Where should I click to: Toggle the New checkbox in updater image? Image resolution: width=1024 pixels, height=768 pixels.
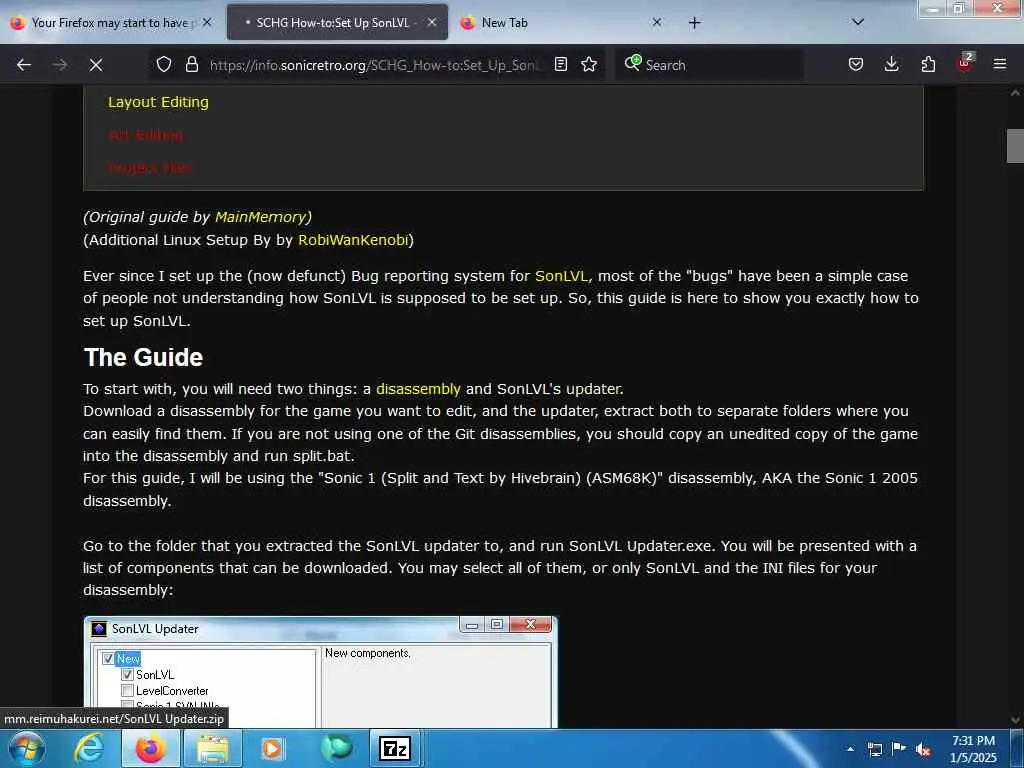point(108,658)
